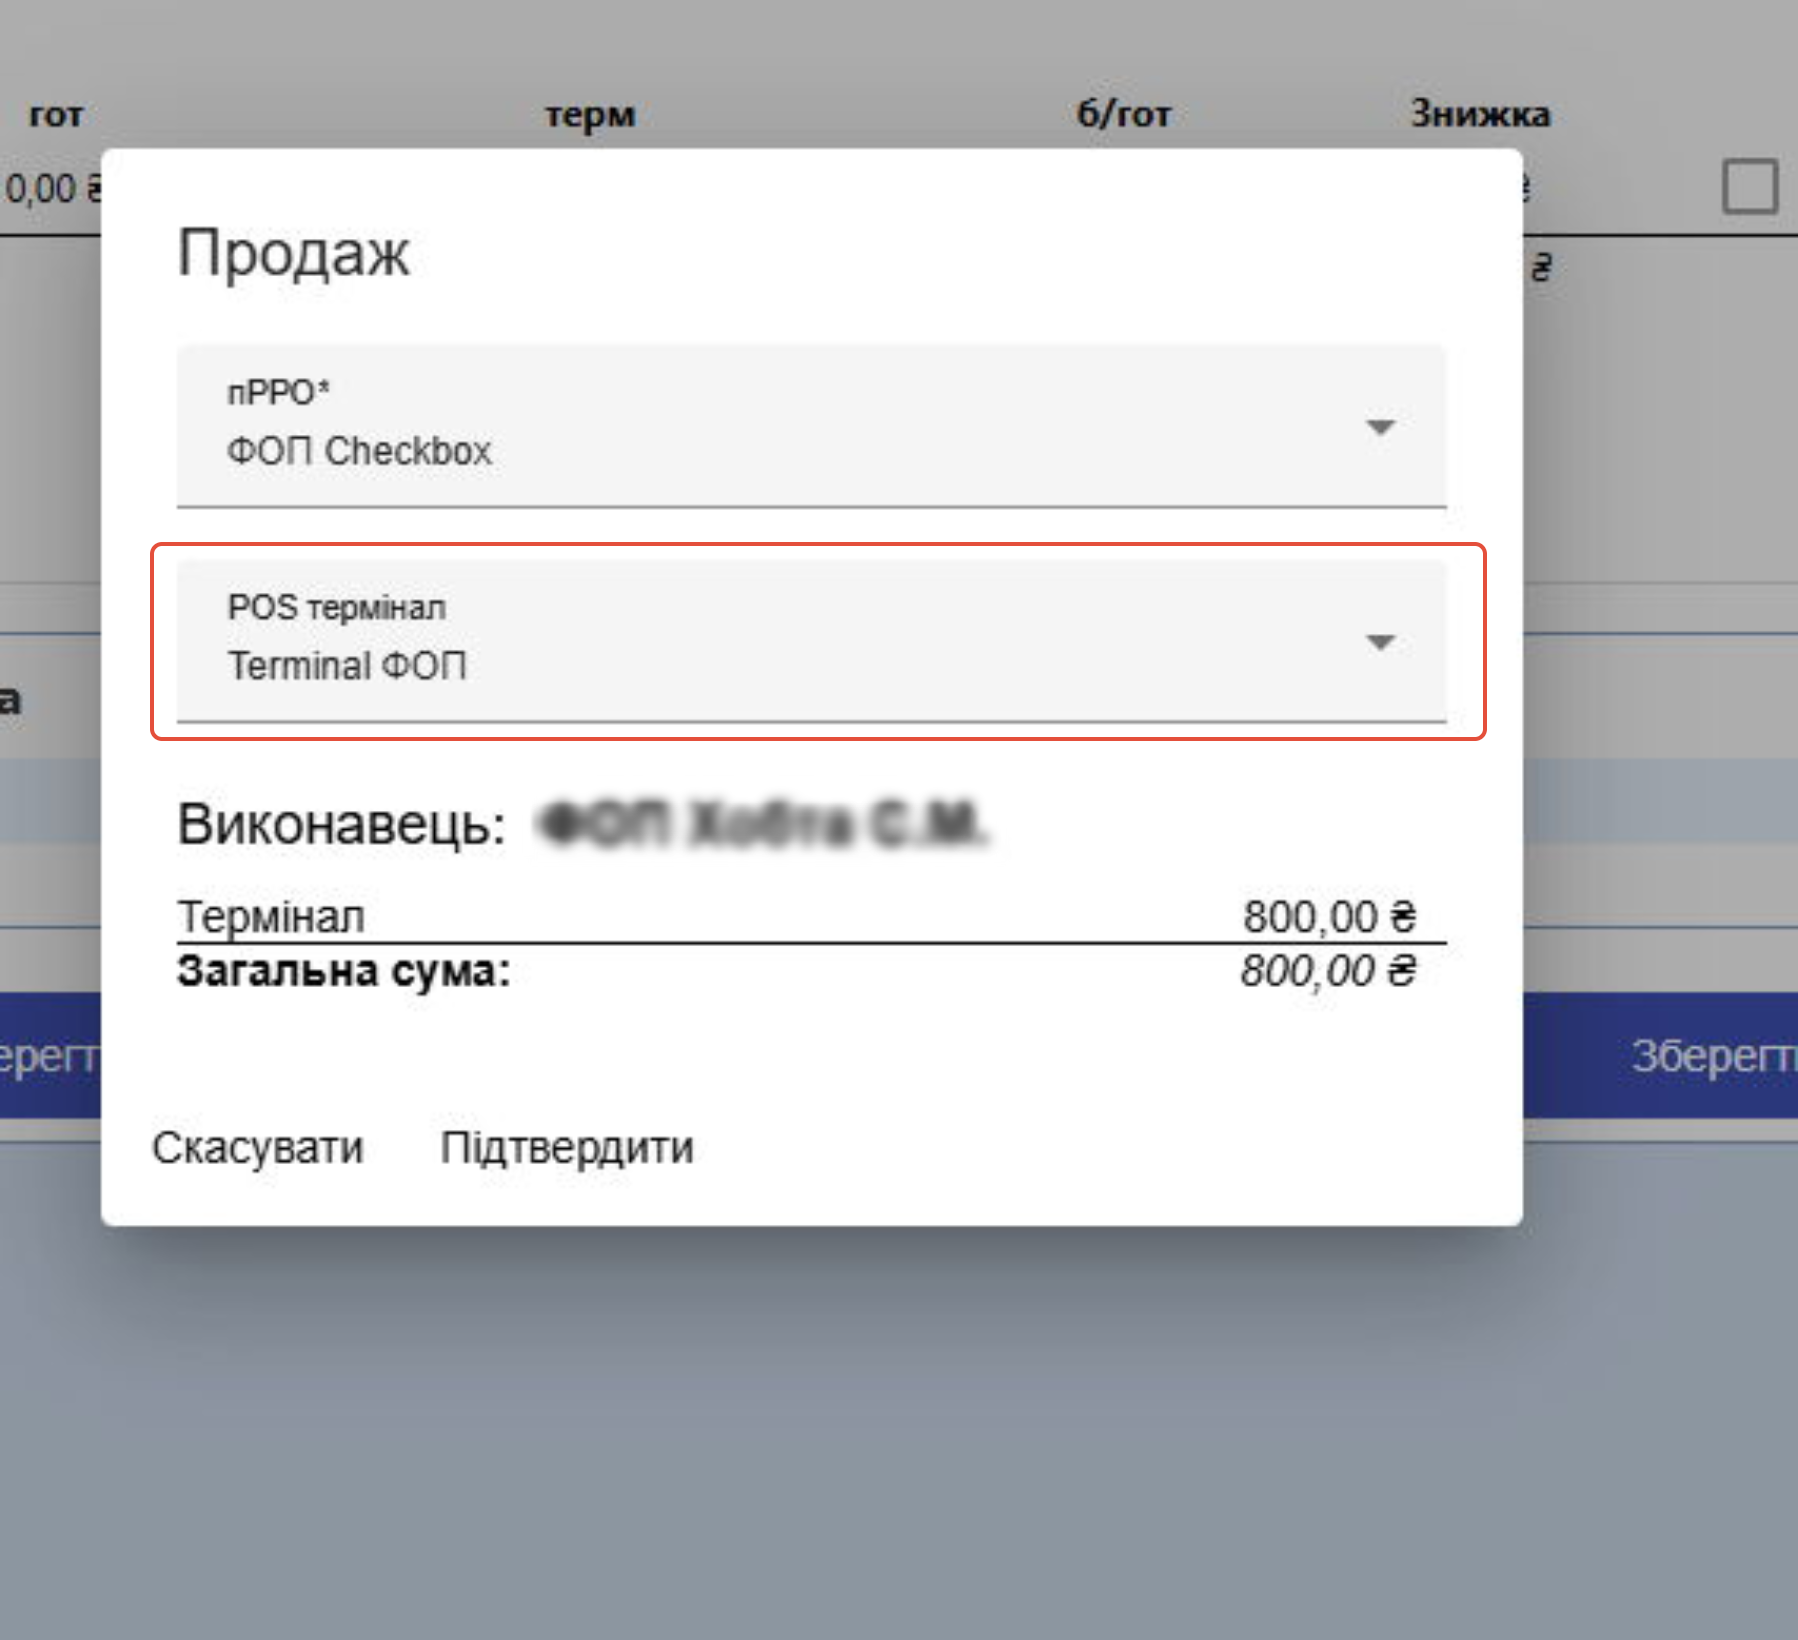Click the Термінал 800,00 ₴ amount
This screenshot has height=1640, width=1798.
(1329, 916)
